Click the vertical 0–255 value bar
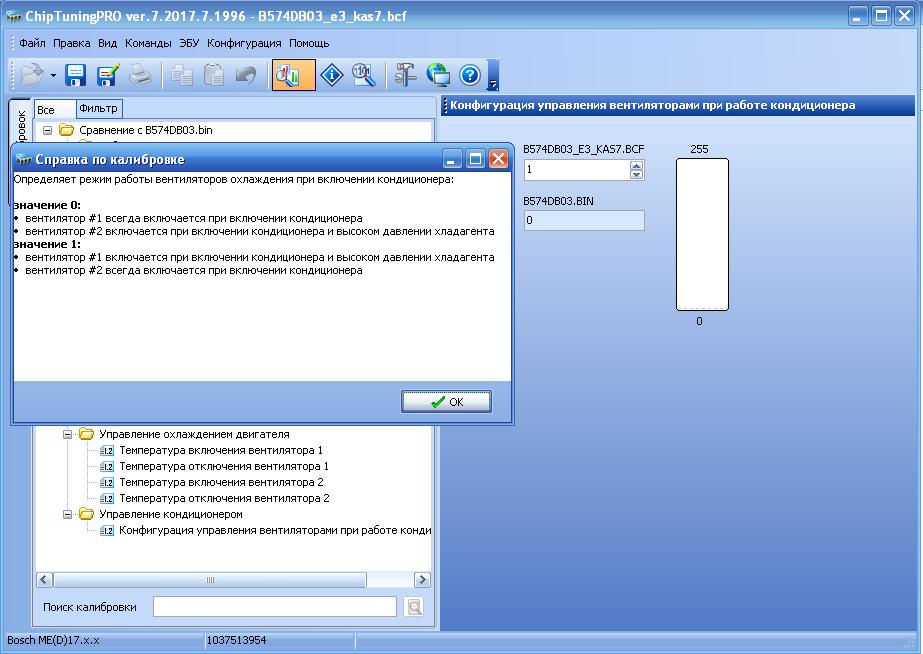Viewport: 923px width, 654px height. tap(702, 234)
